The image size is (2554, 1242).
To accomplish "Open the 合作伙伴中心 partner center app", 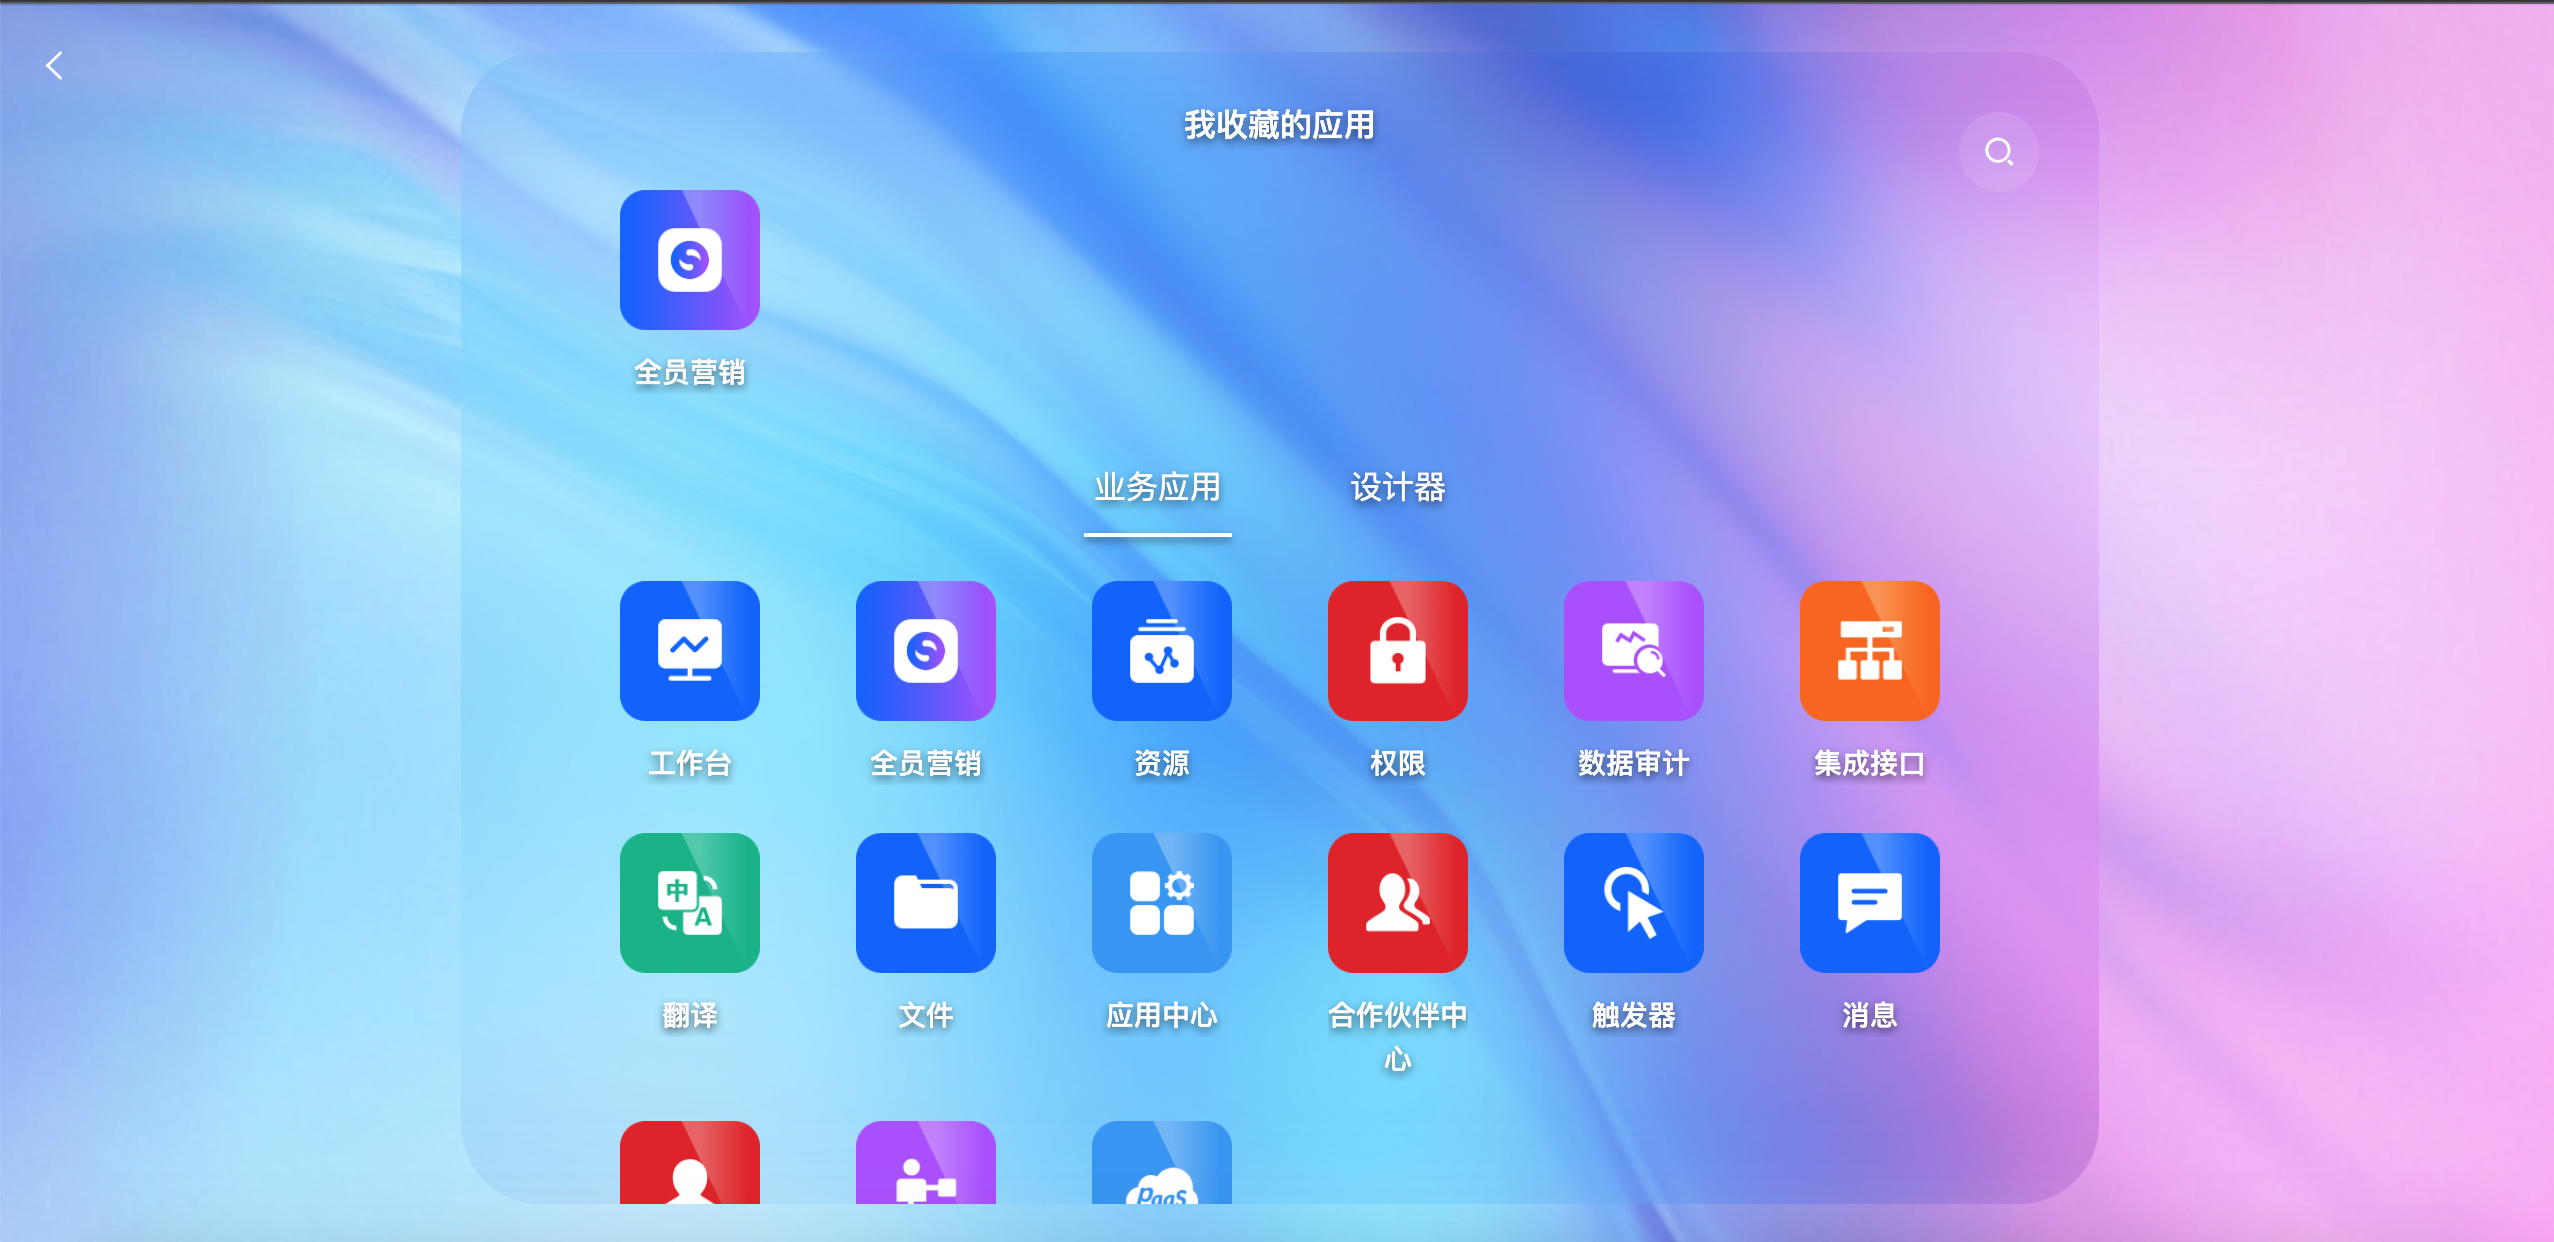I will [x=1397, y=902].
